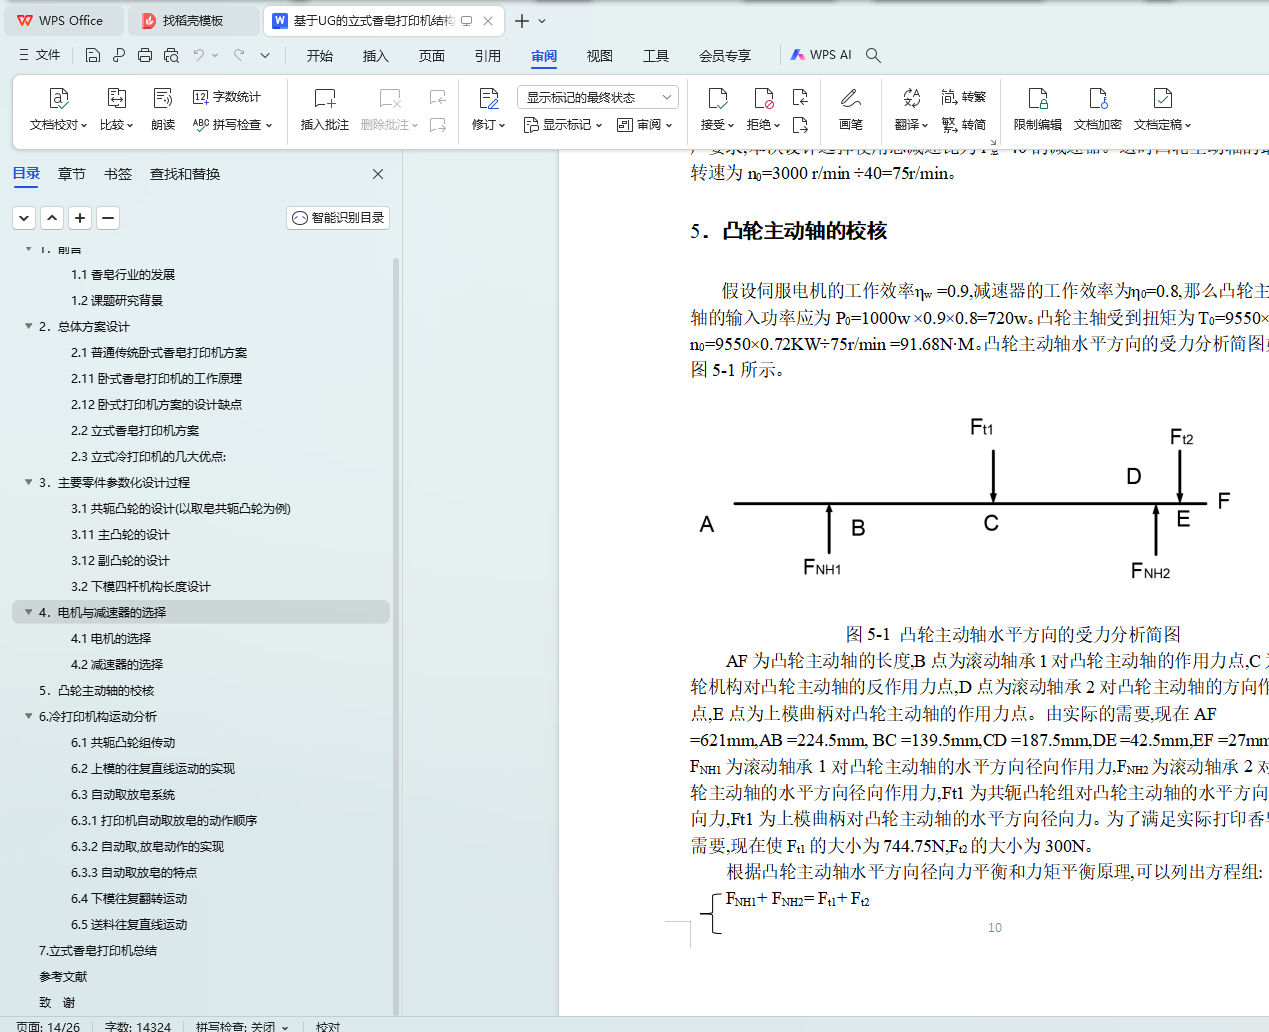Open the 开始 ribbon tab
Viewport: 1269px width, 1032px height.
(320, 55)
